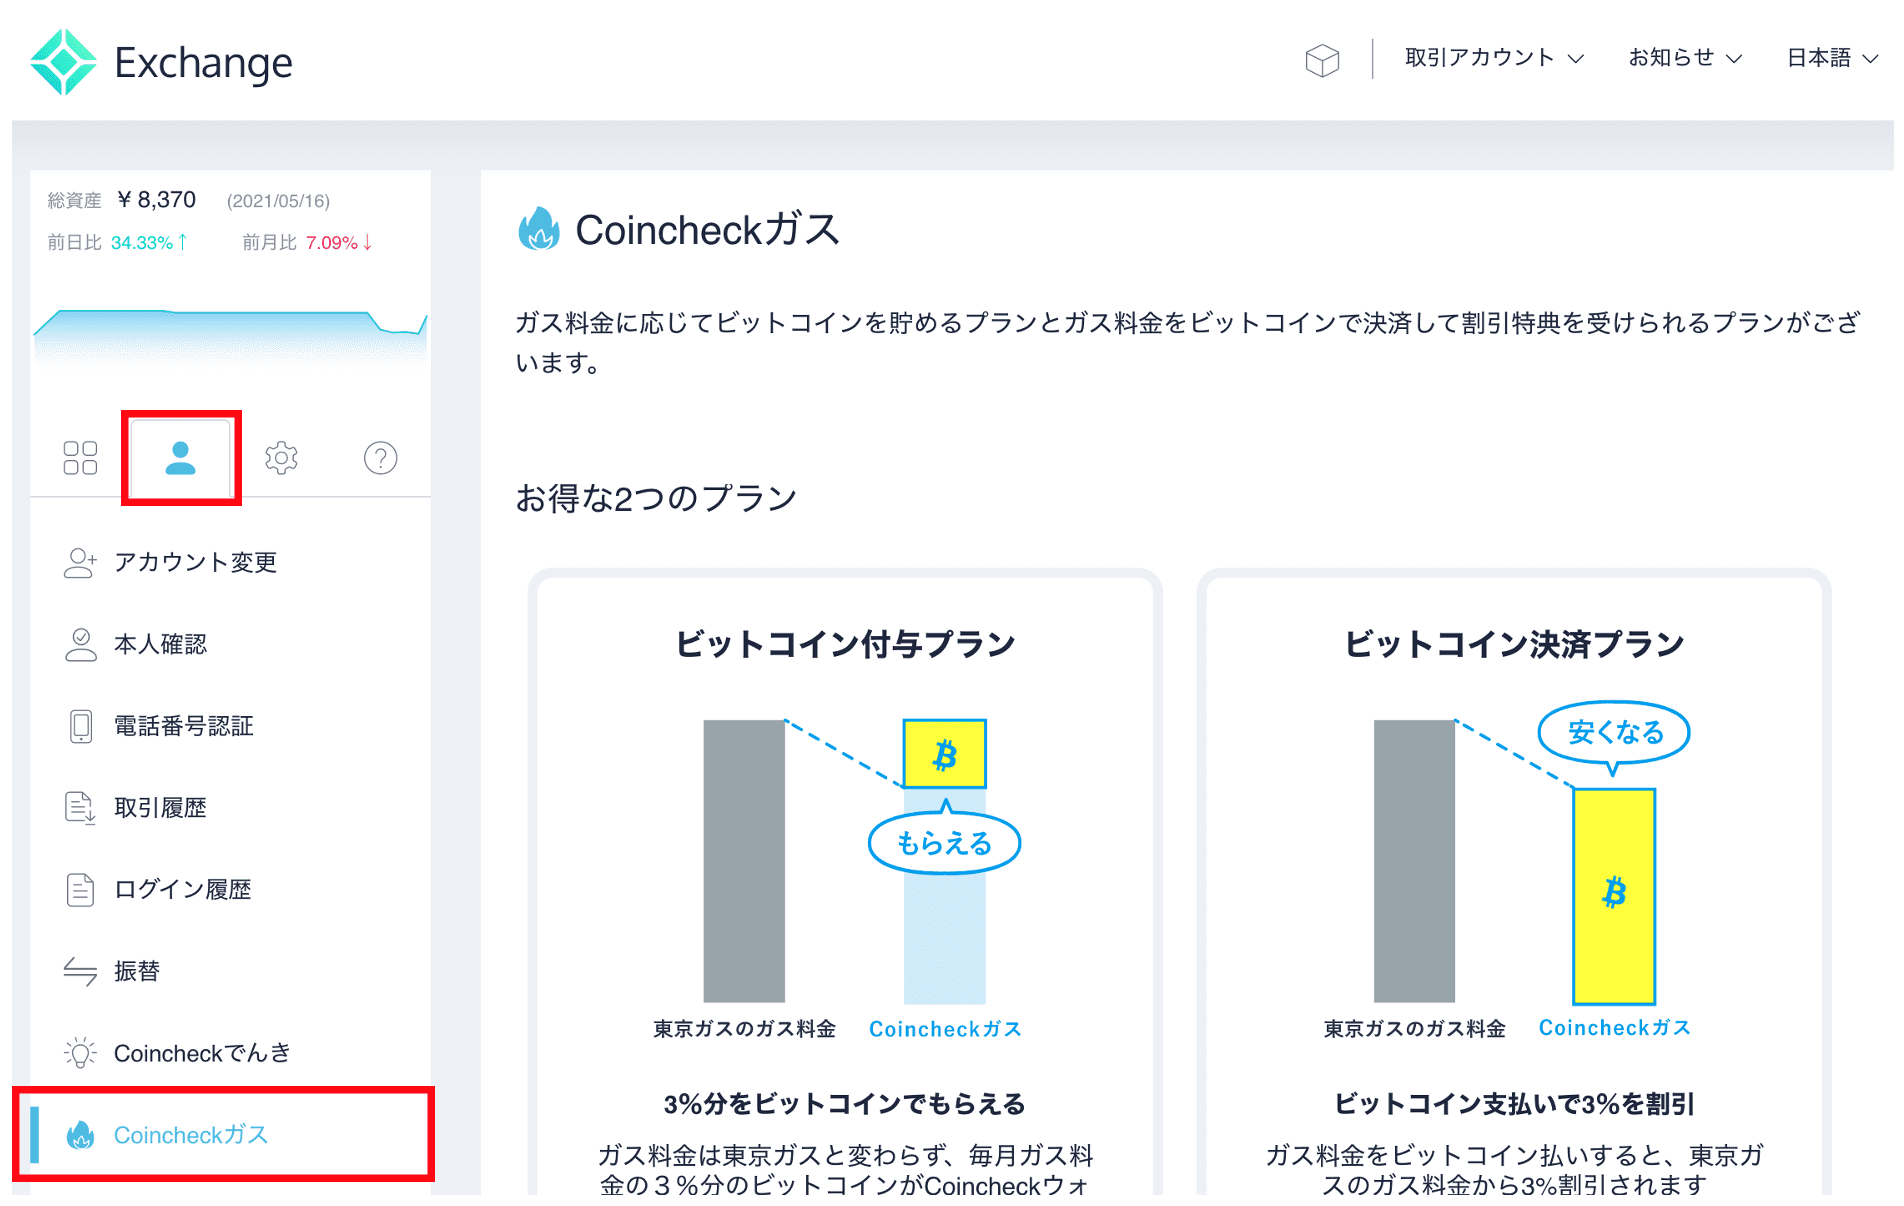Go to 取引履歴 page
Image resolution: width=1904 pixels, height=1206 pixels.
[x=160, y=808]
